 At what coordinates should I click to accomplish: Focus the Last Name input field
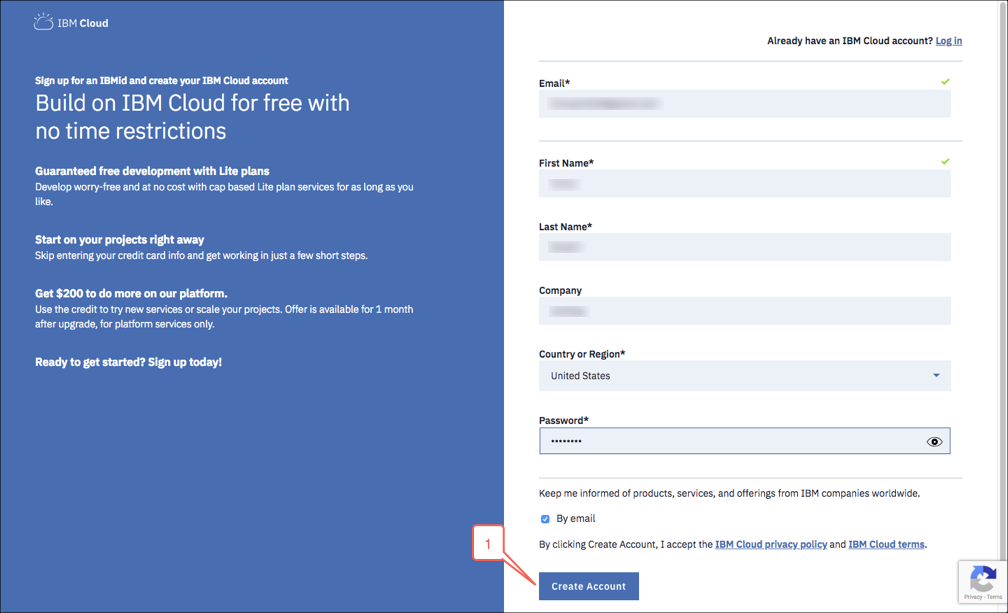744,247
